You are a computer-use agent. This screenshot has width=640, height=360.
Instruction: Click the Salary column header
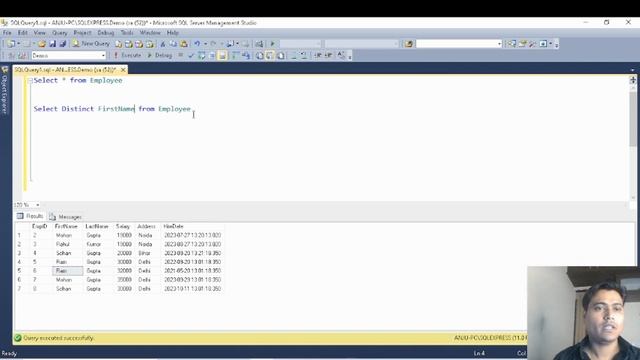coord(123,226)
